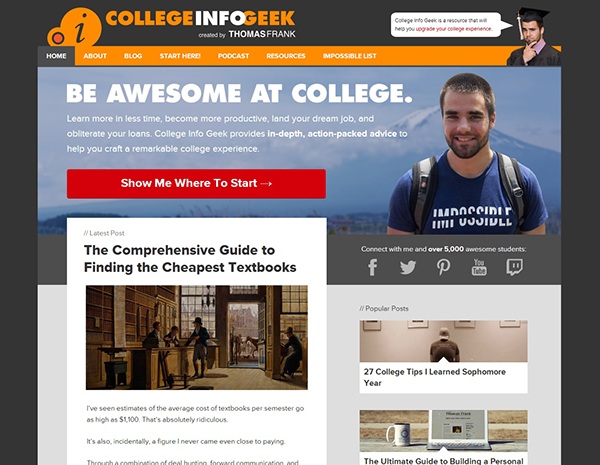Click 'upgrade your college experience' link
Image resolution: width=600 pixels, height=465 pixels.
click(453, 29)
